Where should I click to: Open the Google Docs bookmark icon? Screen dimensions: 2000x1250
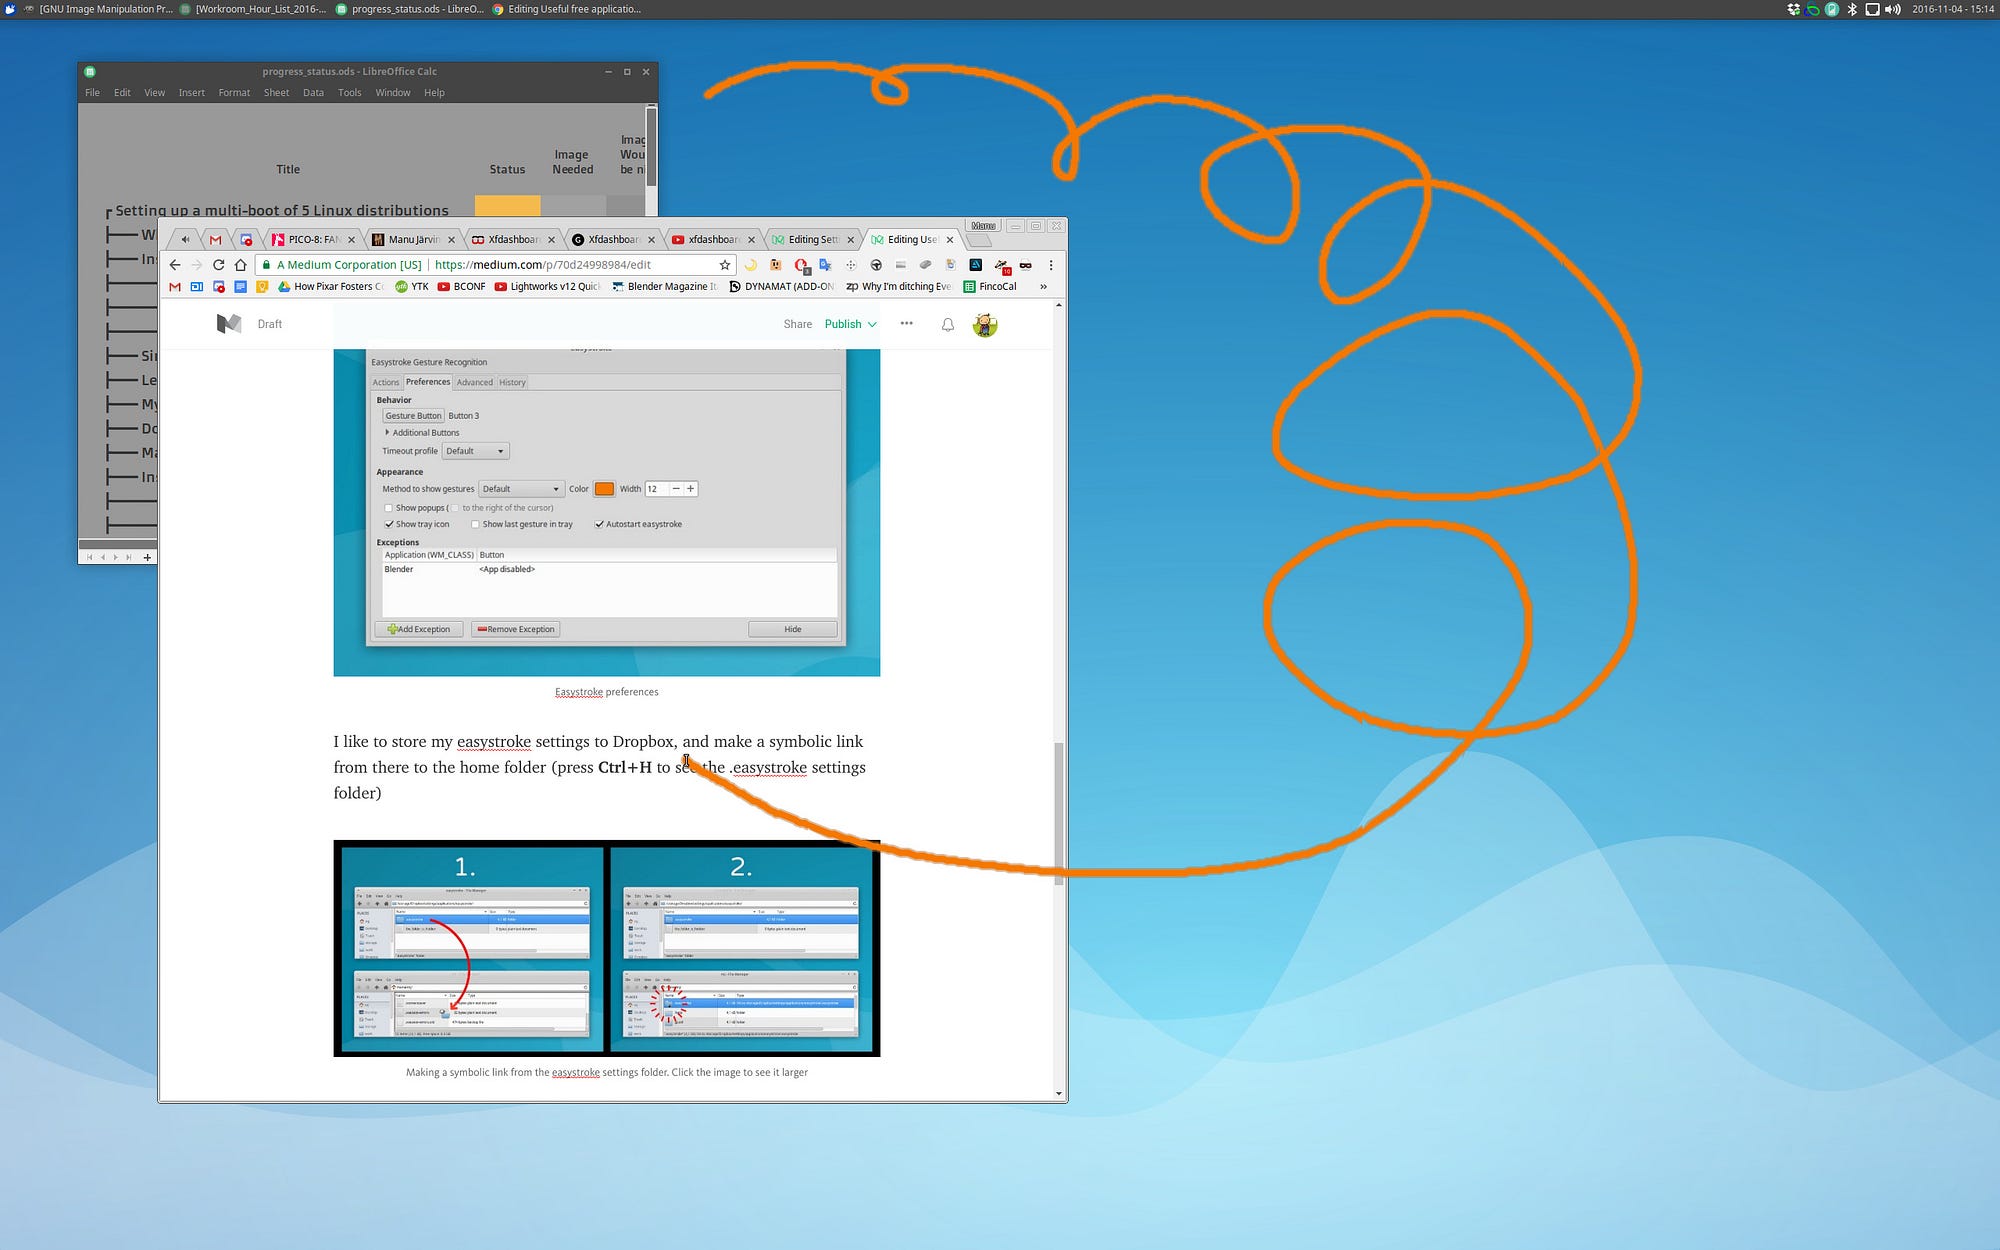240,287
